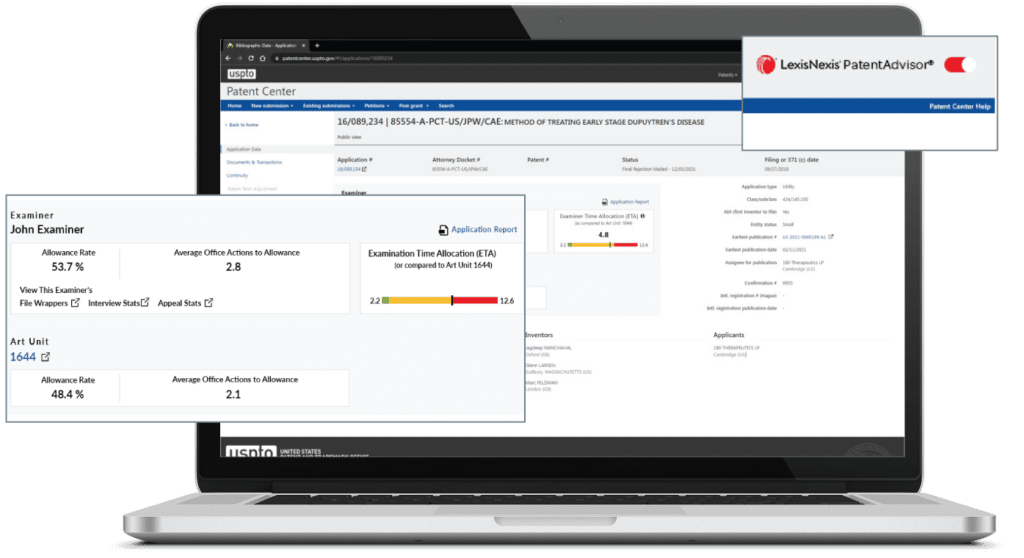Click the assignee 180 Therapeutics LP

(x=803, y=263)
